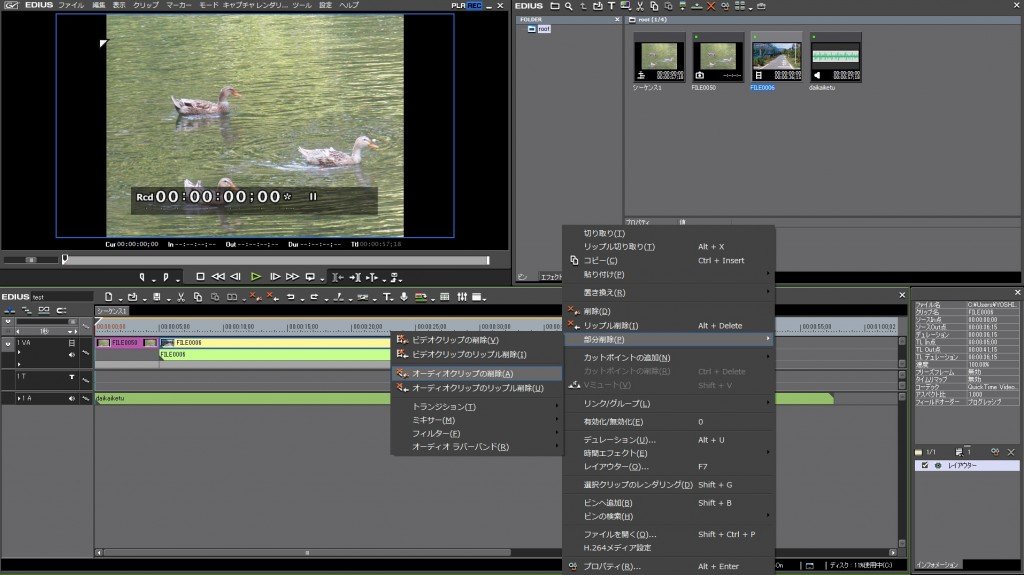Uncheck the レイアウター effect checkbox

click(925, 465)
